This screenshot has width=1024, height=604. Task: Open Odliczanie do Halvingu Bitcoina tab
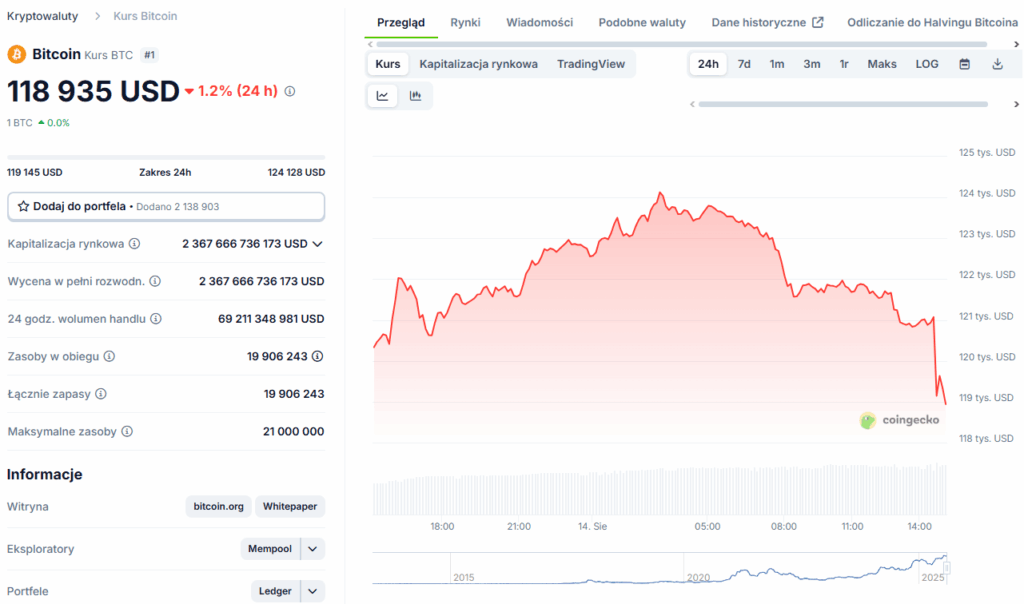[932, 22]
